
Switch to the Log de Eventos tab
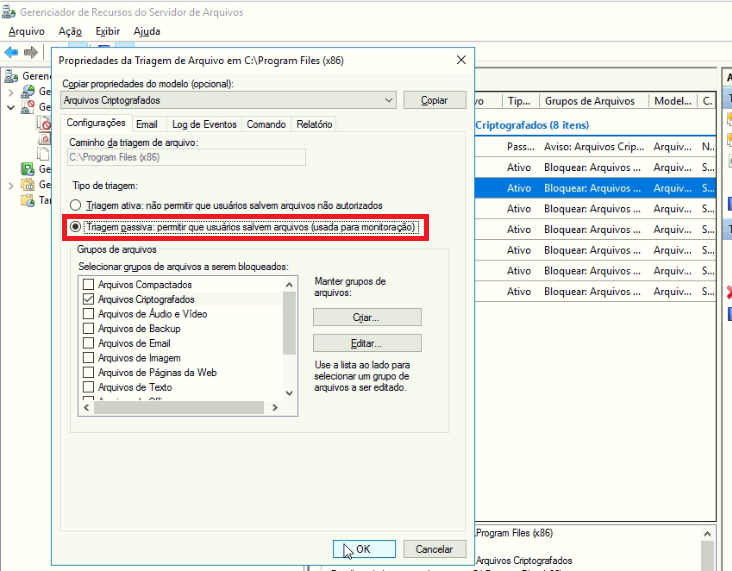(x=204, y=124)
